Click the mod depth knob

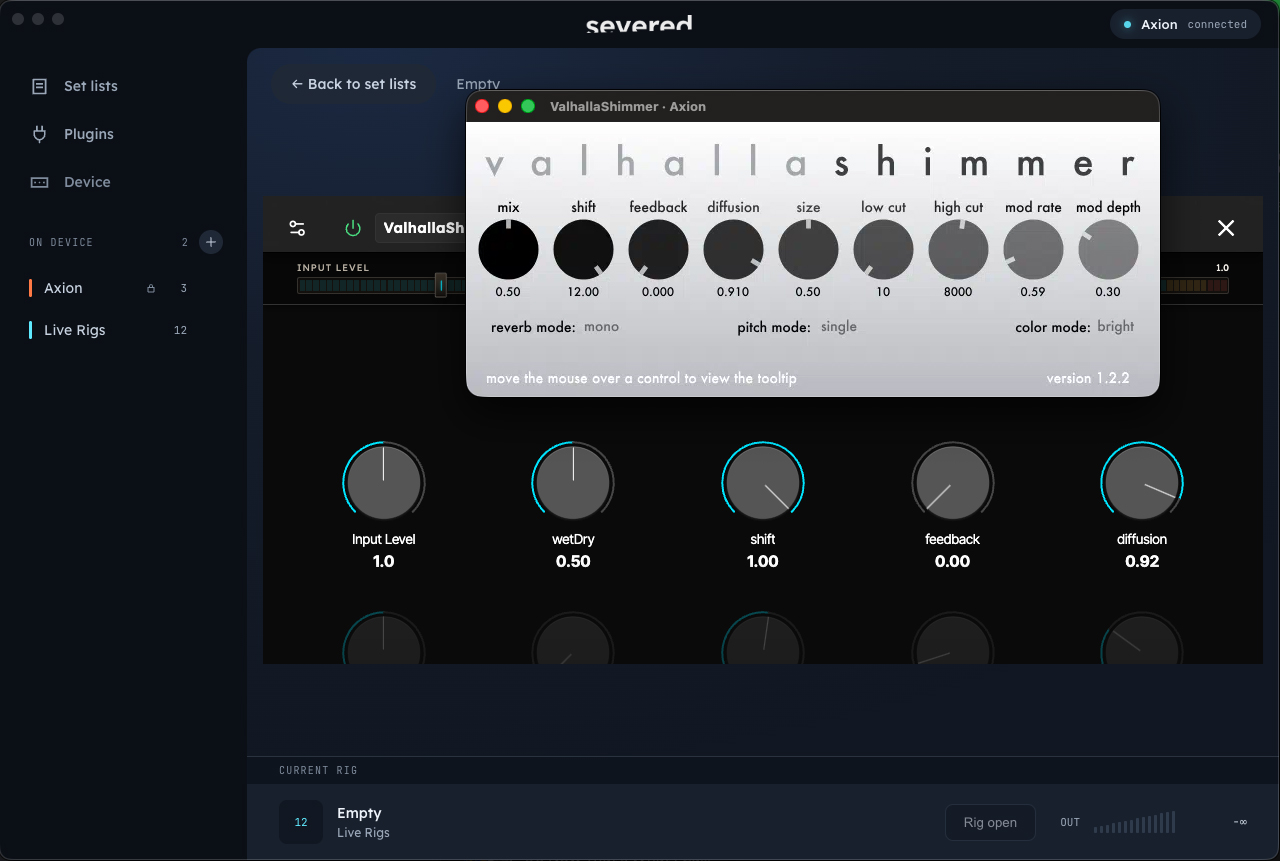click(1108, 250)
